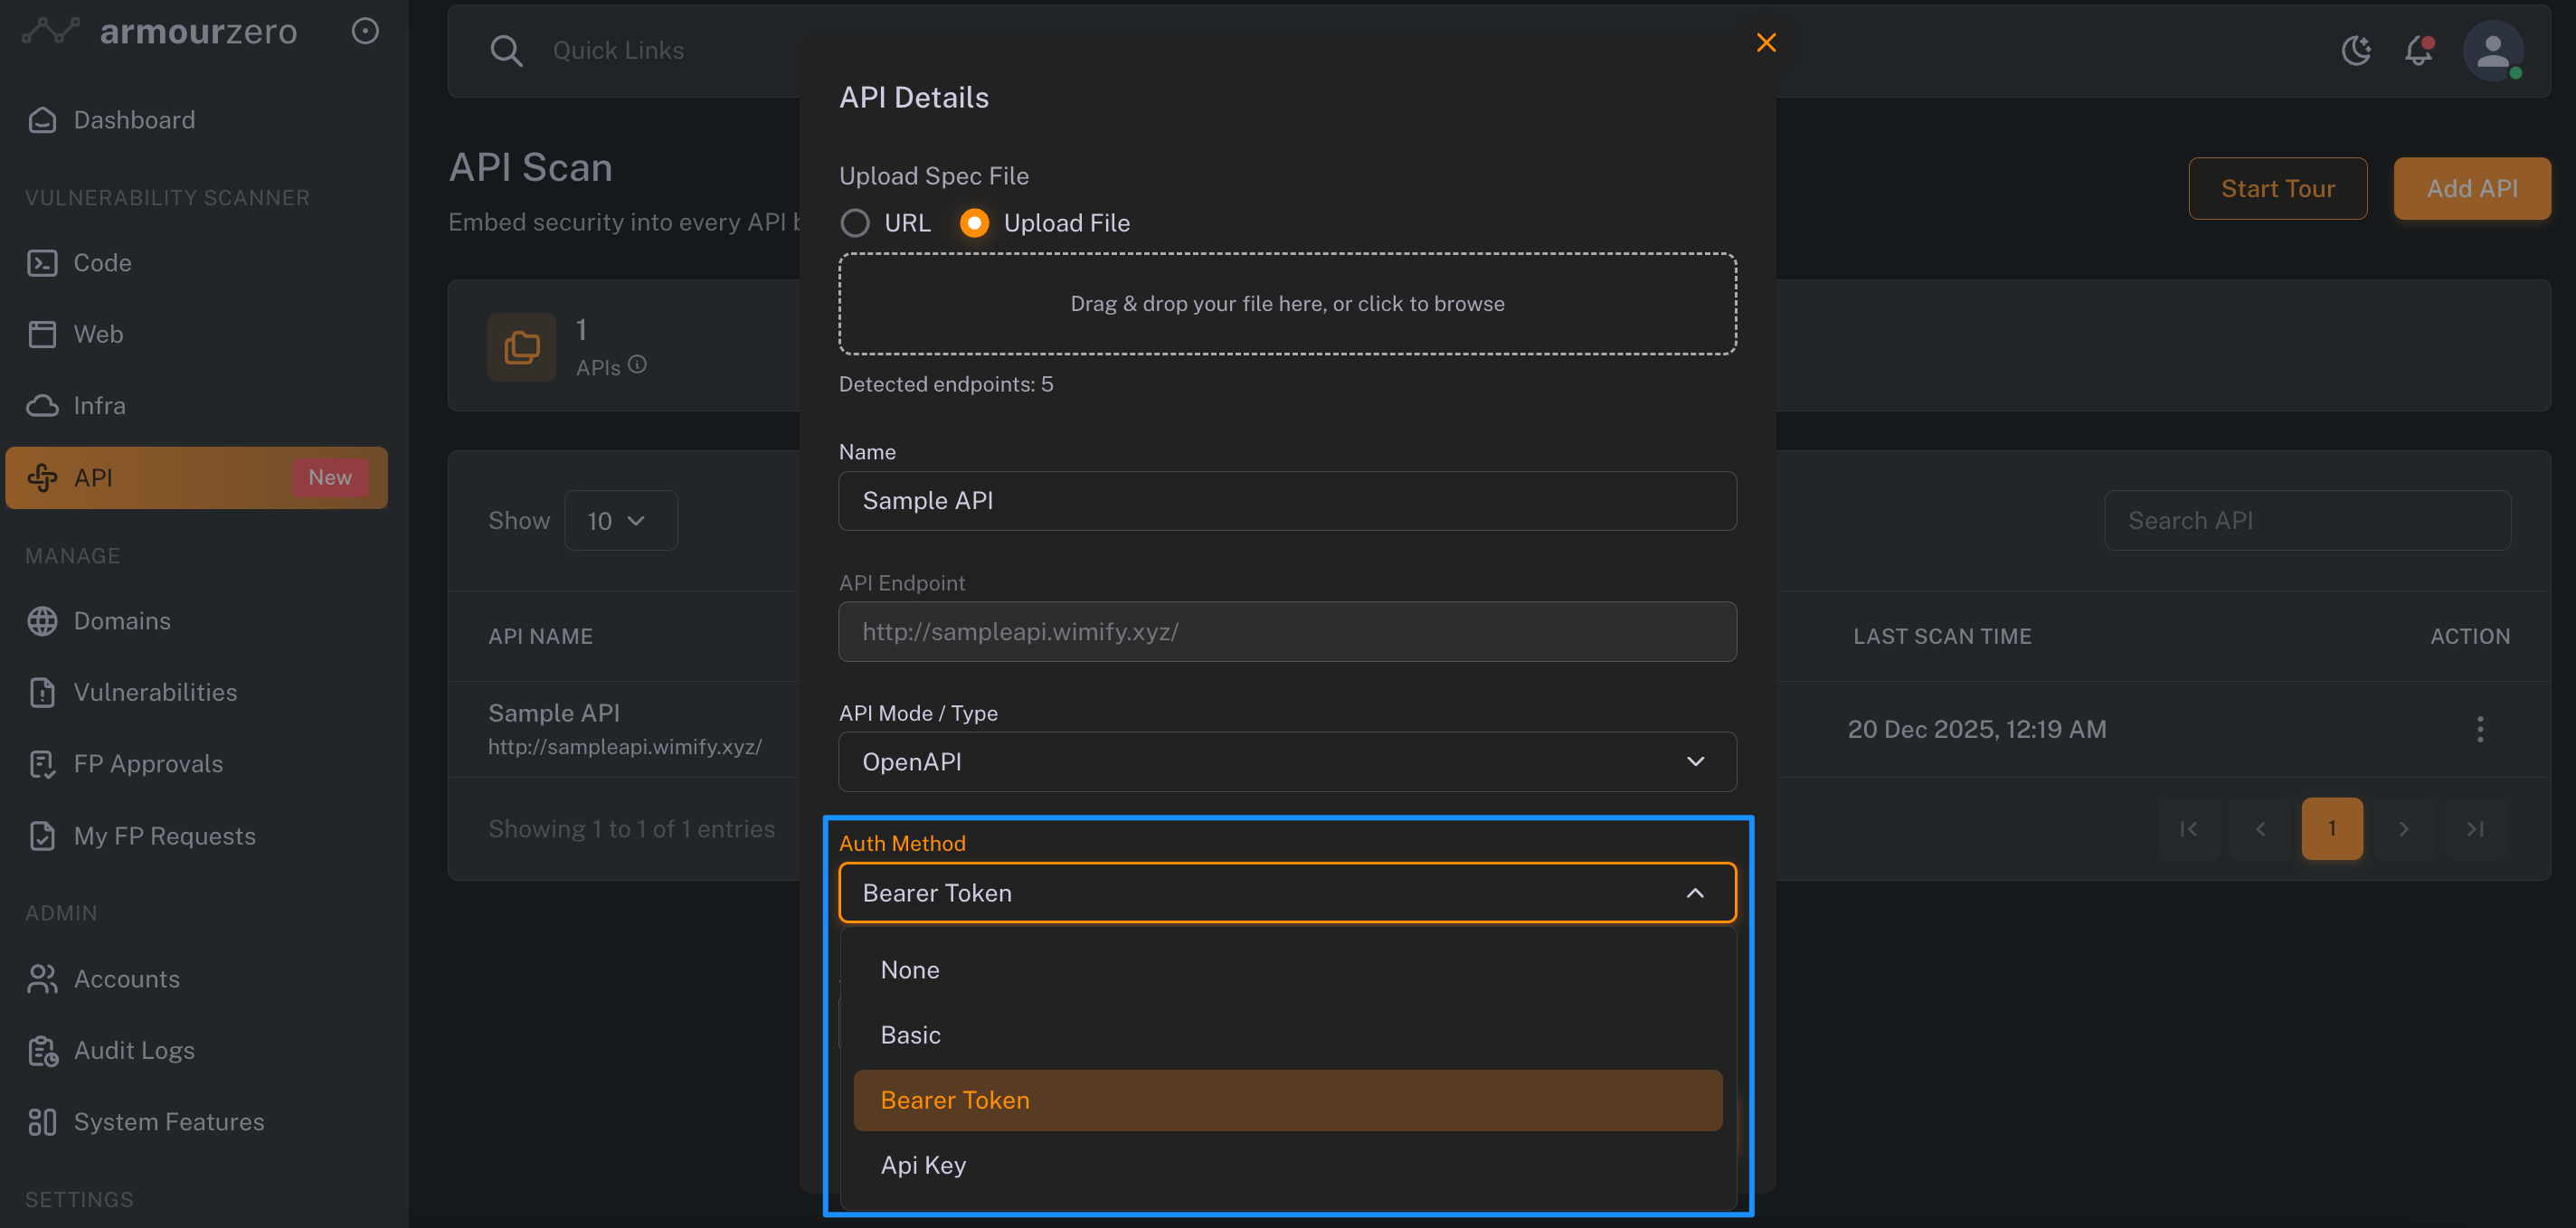The width and height of the screenshot is (2576, 1228).
Task: Open row actions three-dot menu
Action: (2479, 729)
